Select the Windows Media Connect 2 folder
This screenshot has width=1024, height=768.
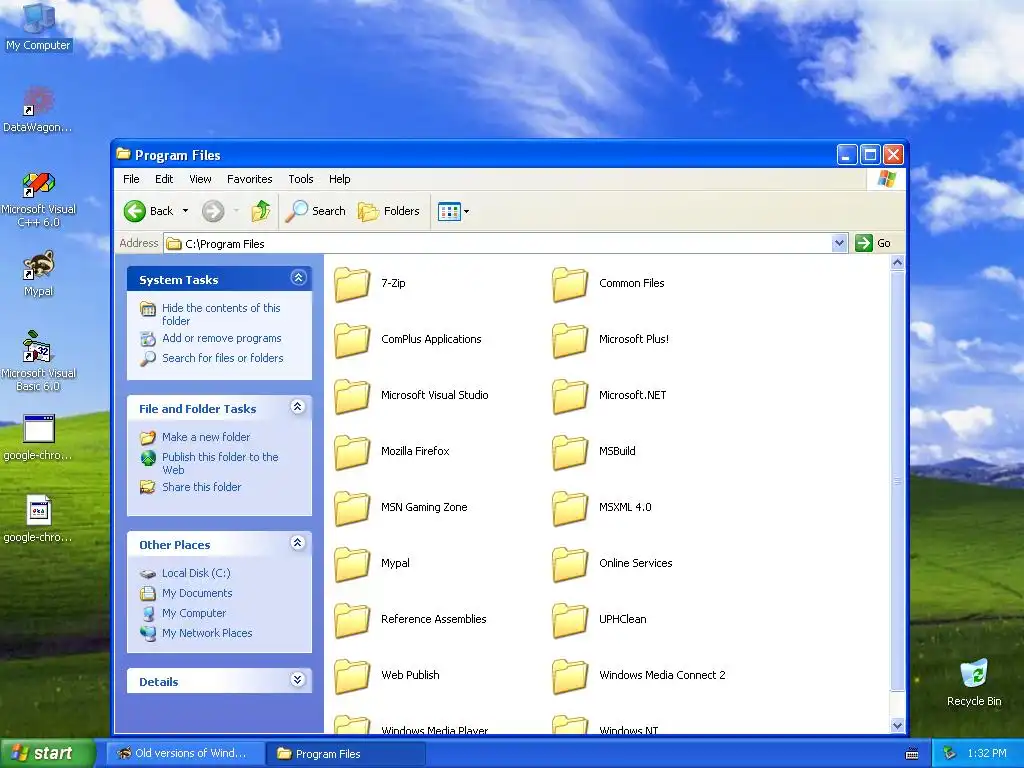[570, 676]
